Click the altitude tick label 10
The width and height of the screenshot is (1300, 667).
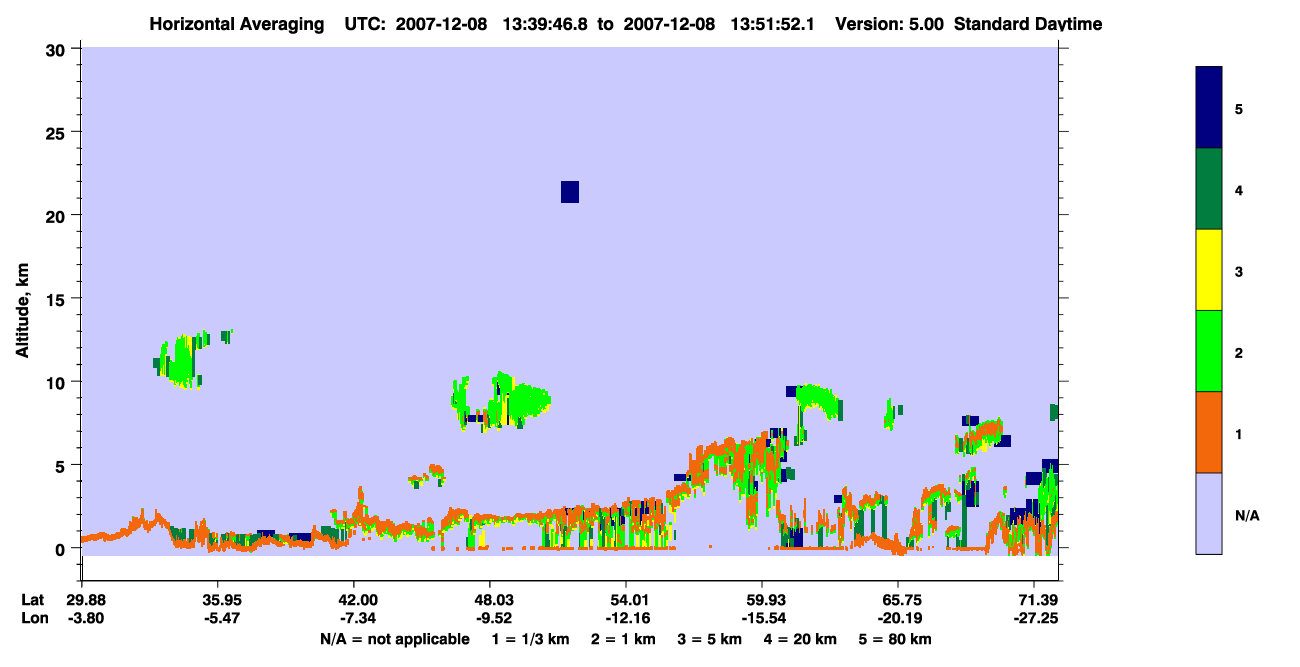58,382
